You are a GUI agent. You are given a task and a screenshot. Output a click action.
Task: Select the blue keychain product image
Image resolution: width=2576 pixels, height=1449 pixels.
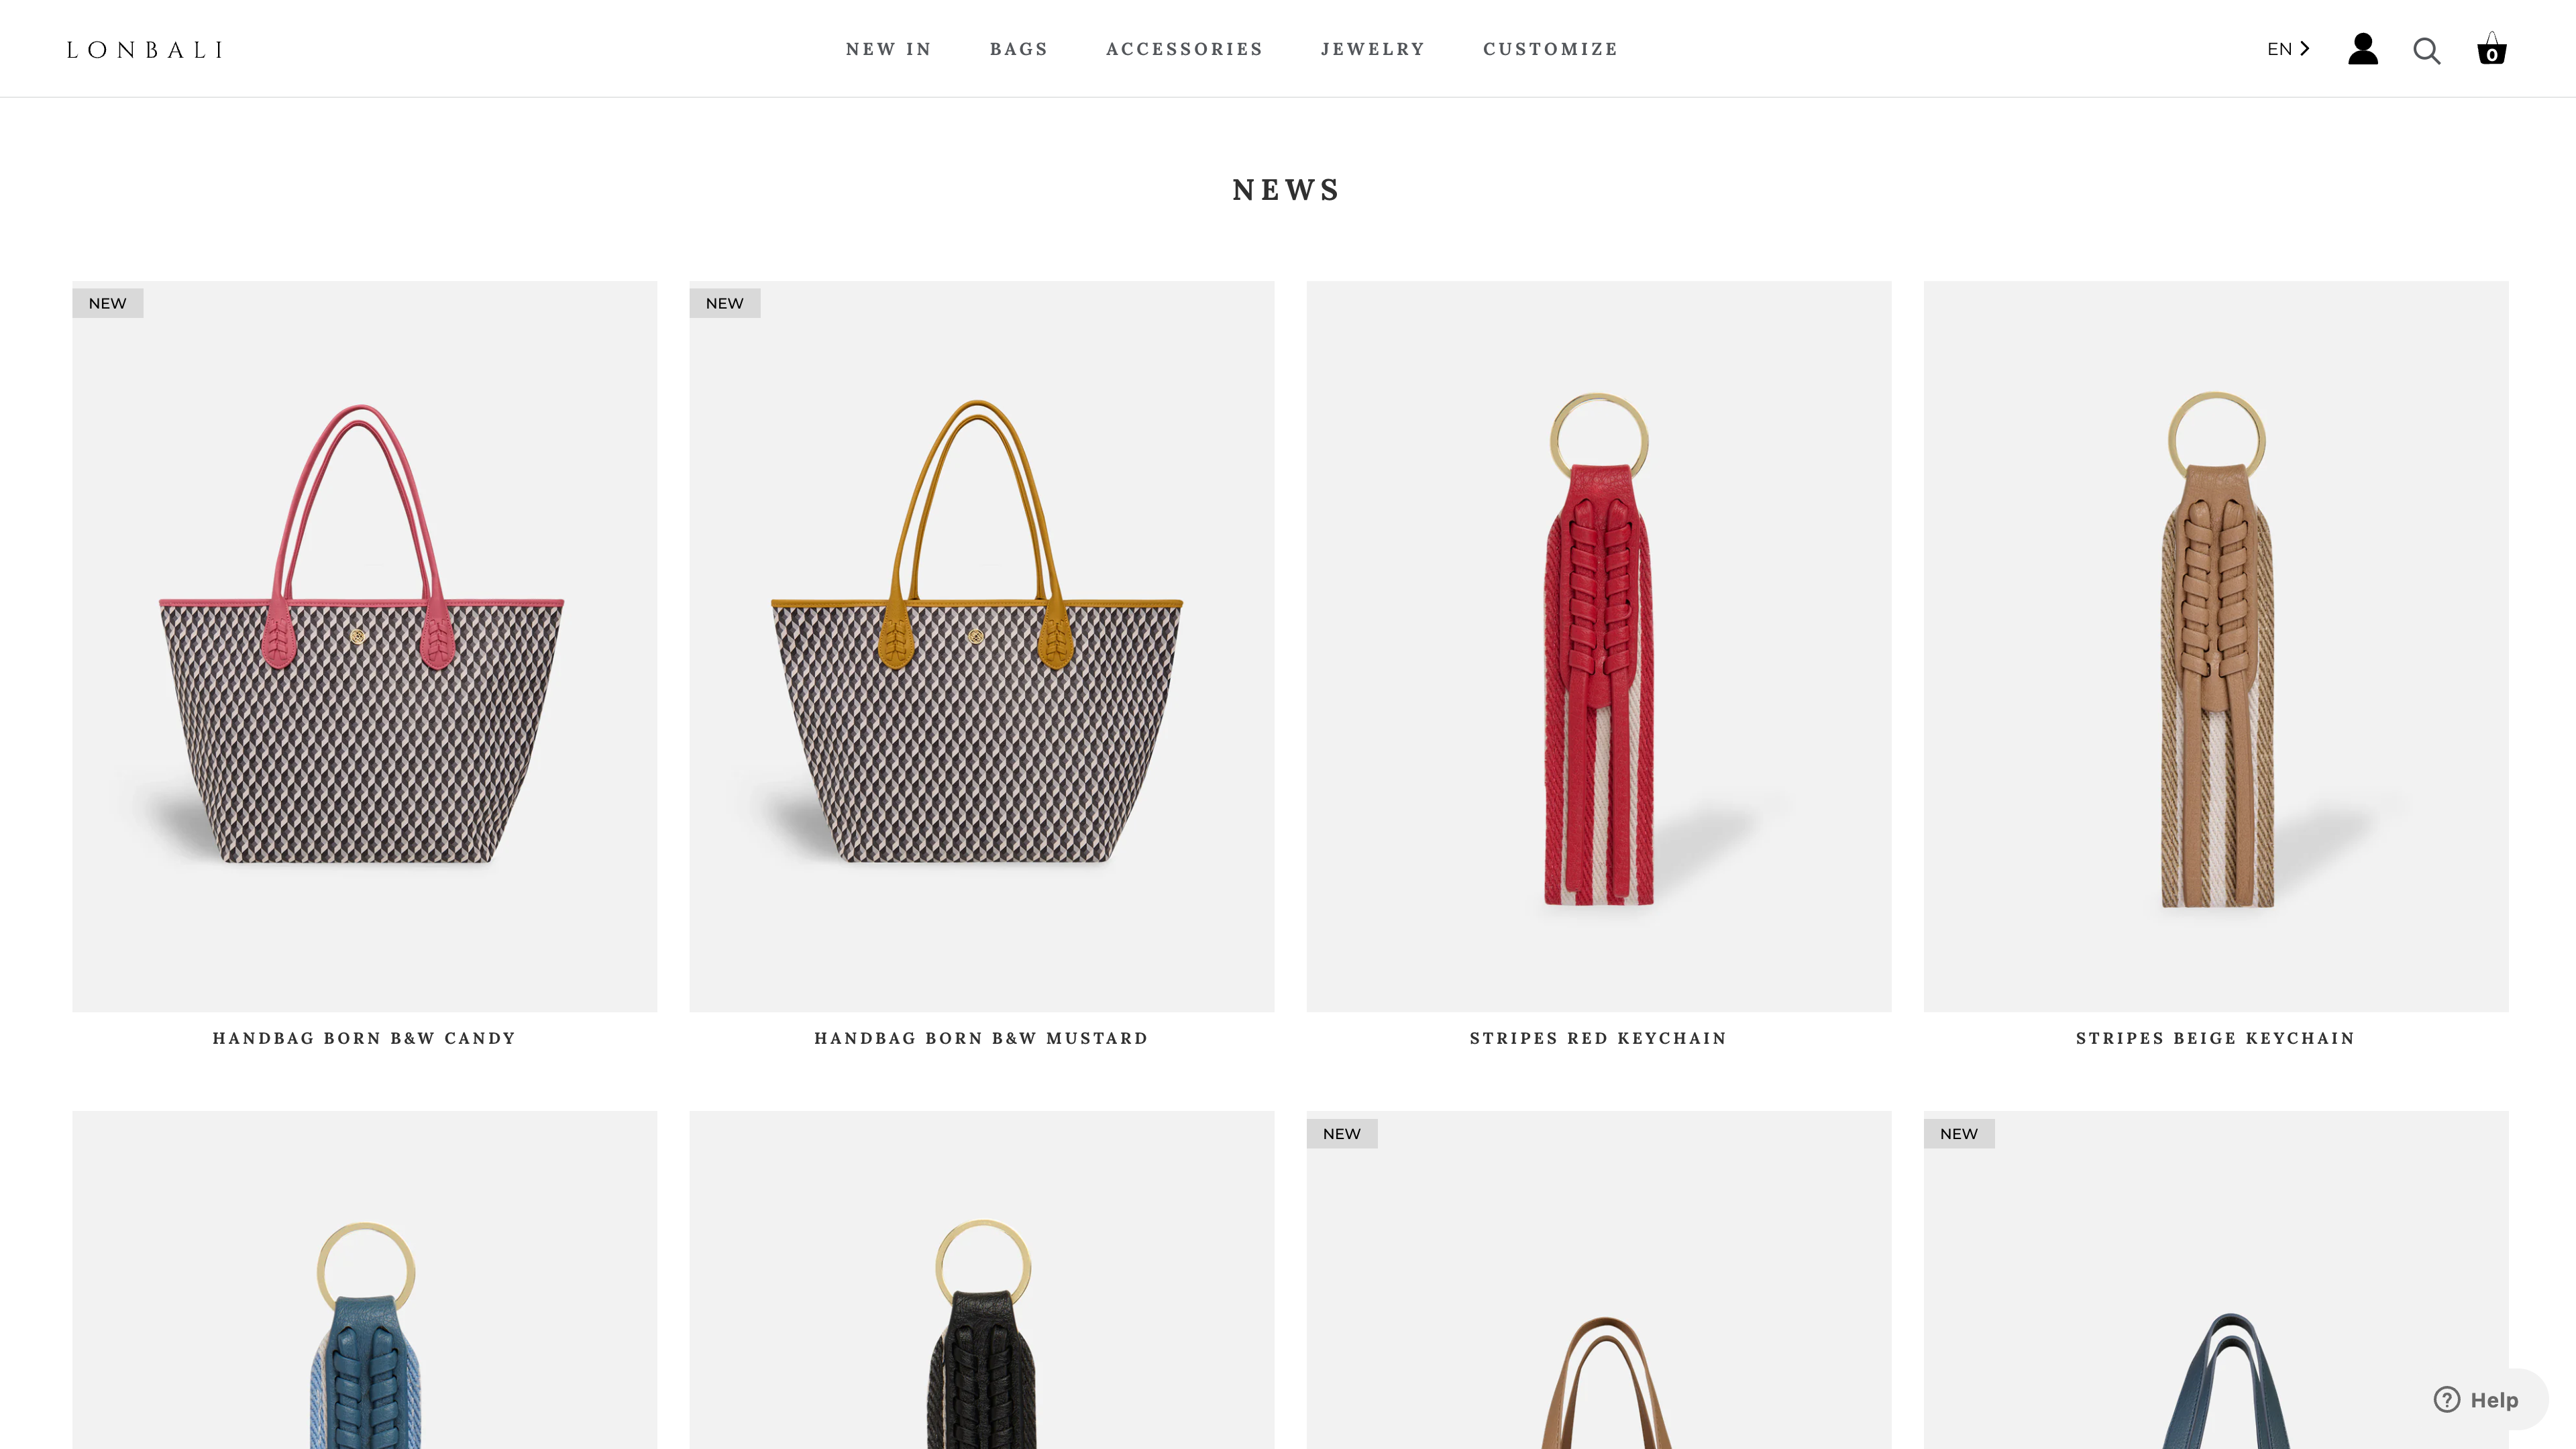[364, 1280]
